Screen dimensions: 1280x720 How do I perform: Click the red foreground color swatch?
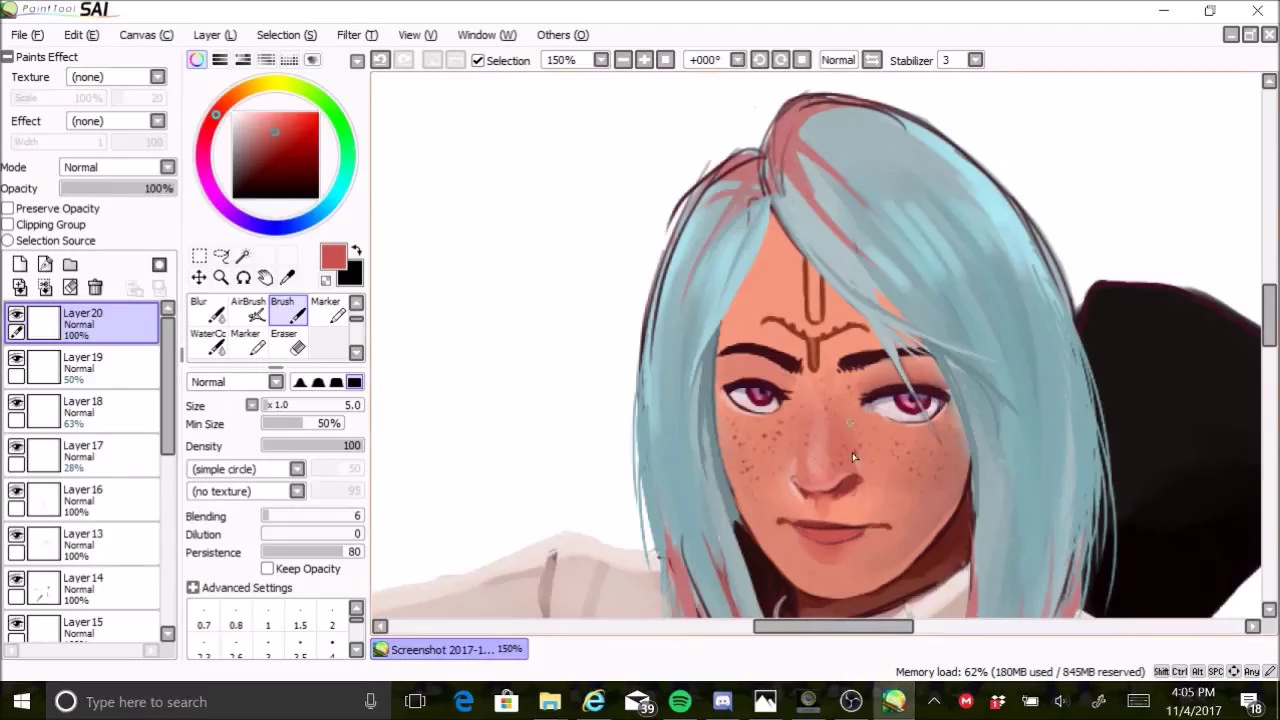pos(333,257)
